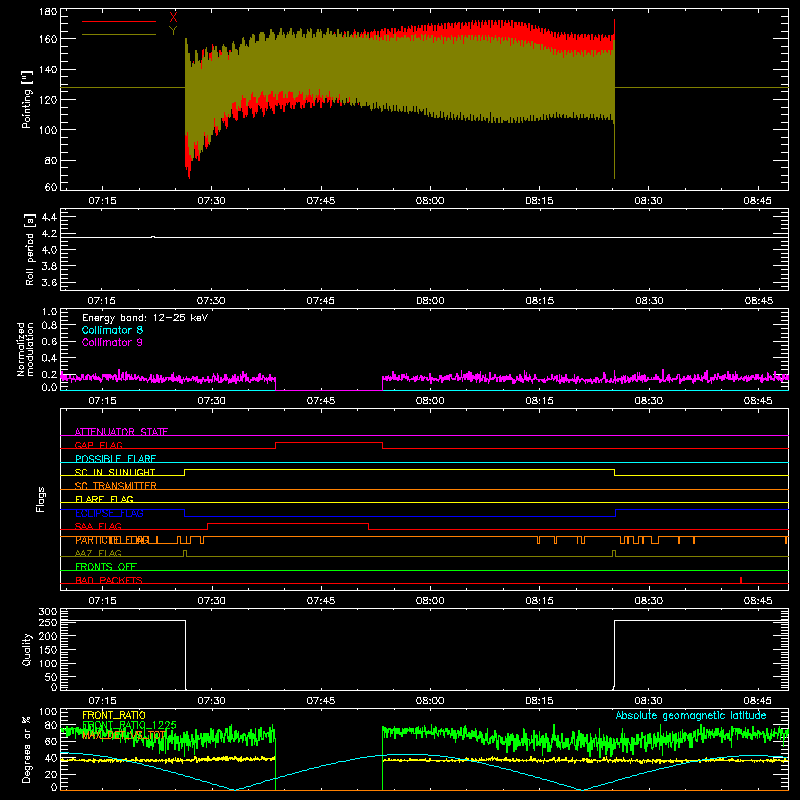This screenshot has height=800, width=800.
Task: Click the 1.0 value on modulation axis
Action: coord(49,312)
